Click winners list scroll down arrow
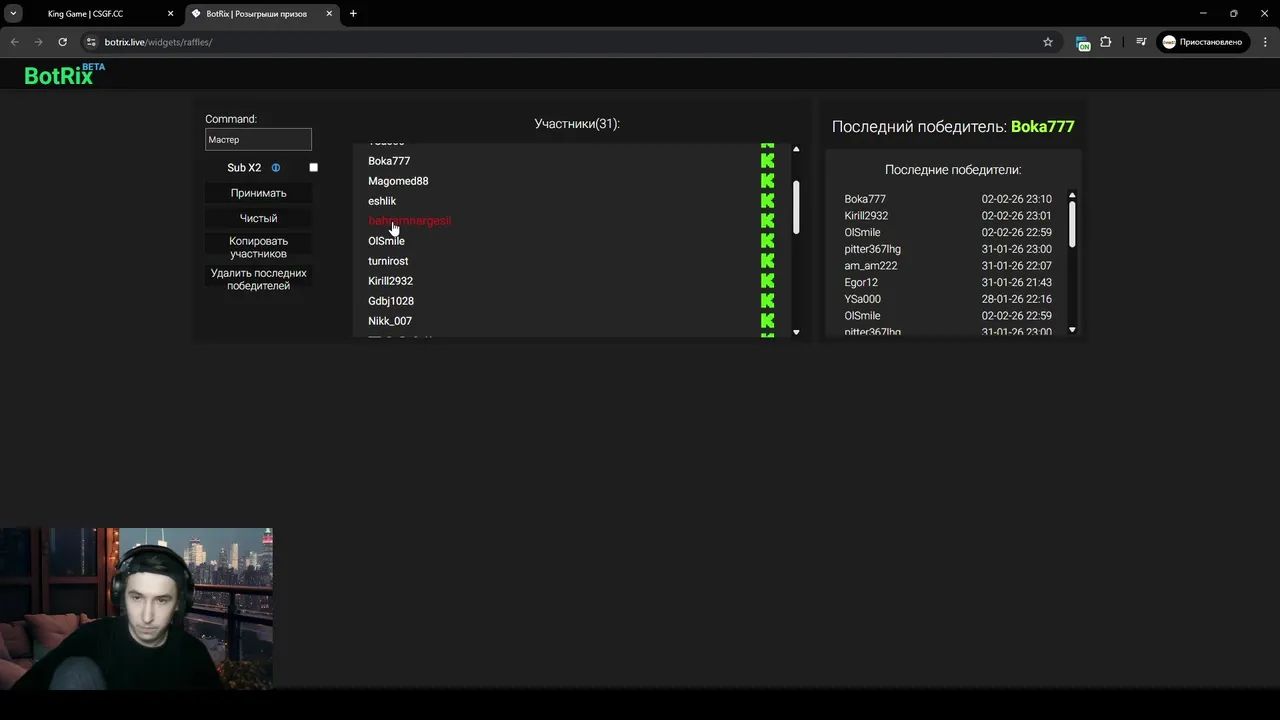Image resolution: width=1280 pixels, height=720 pixels. (x=1072, y=330)
